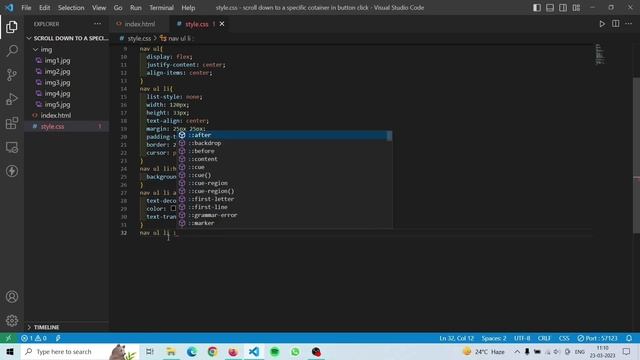The height and width of the screenshot is (360, 640).
Task: Open the Help menu
Action: tap(188, 8)
